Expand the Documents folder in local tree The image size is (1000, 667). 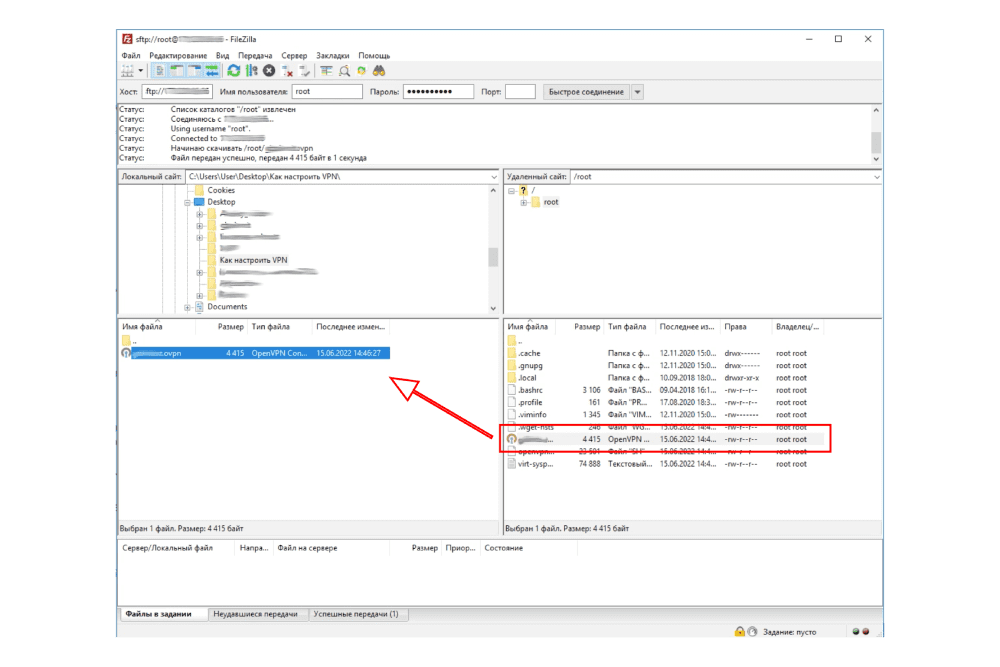click(187, 307)
